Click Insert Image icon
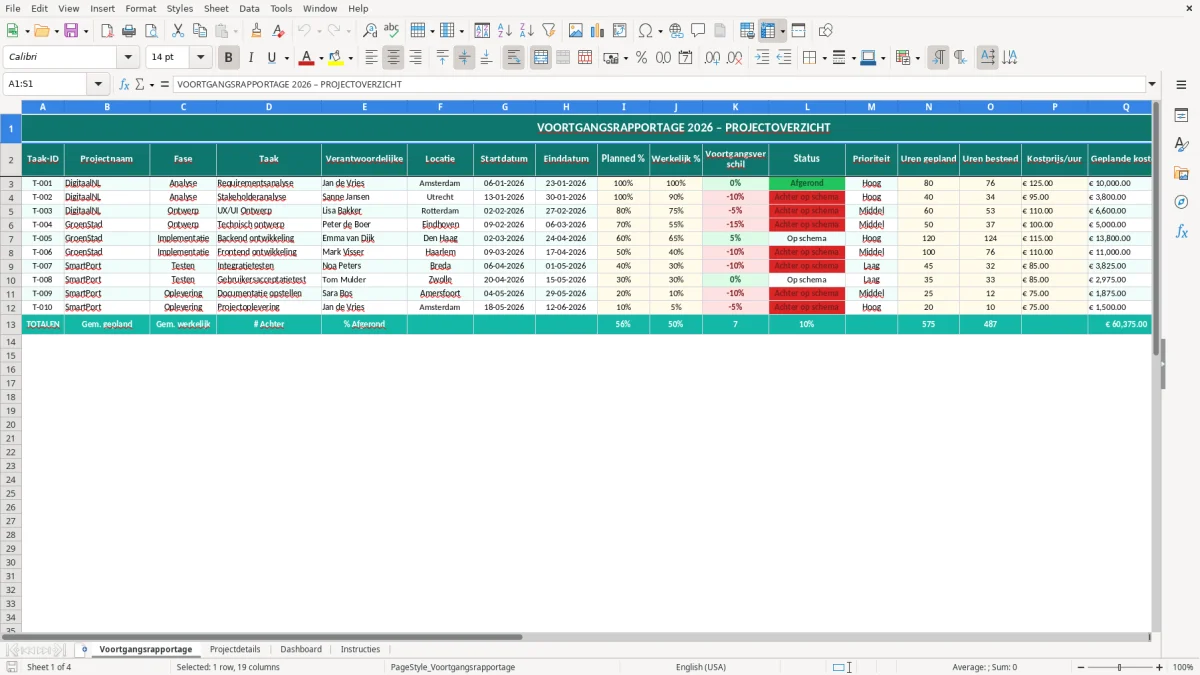The image size is (1200, 675). click(x=576, y=31)
